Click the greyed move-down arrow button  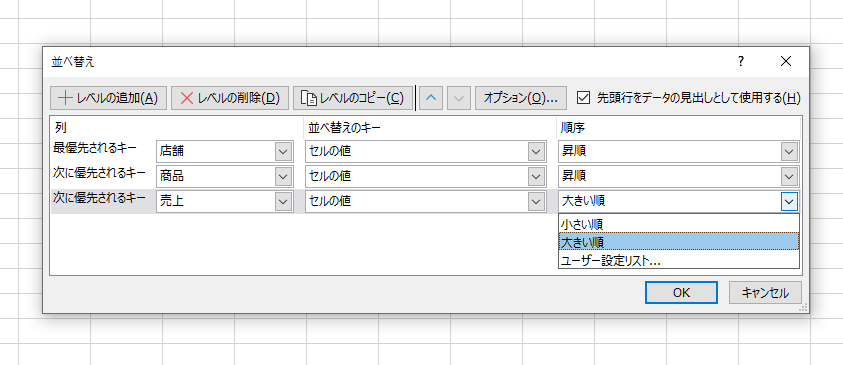[x=459, y=98]
